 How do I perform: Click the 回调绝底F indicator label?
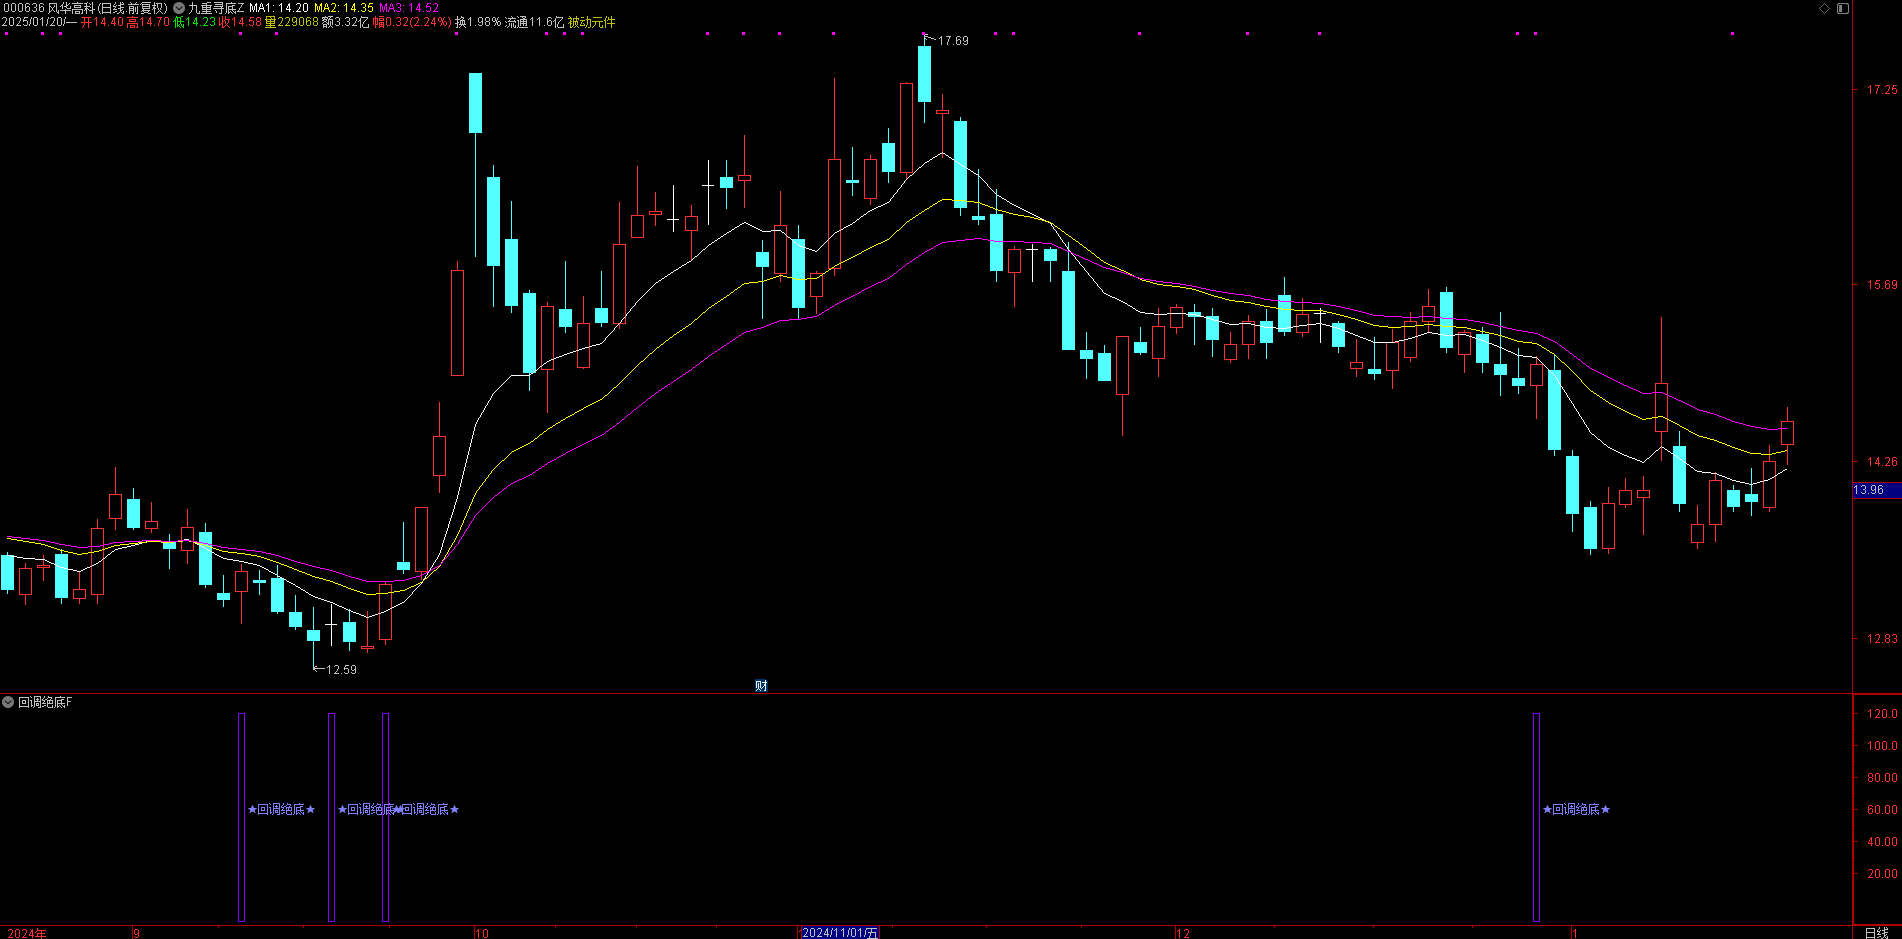tap(45, 702)
